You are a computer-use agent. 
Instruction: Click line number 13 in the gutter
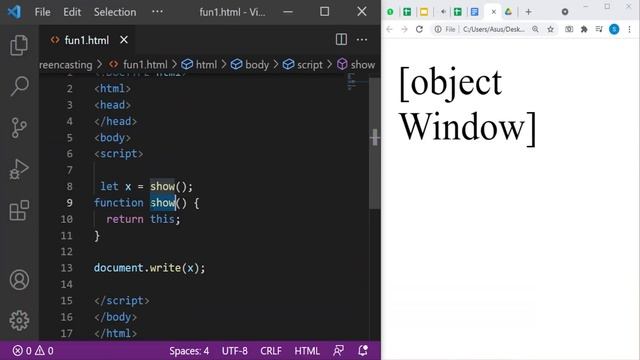(x=67, y=268)
